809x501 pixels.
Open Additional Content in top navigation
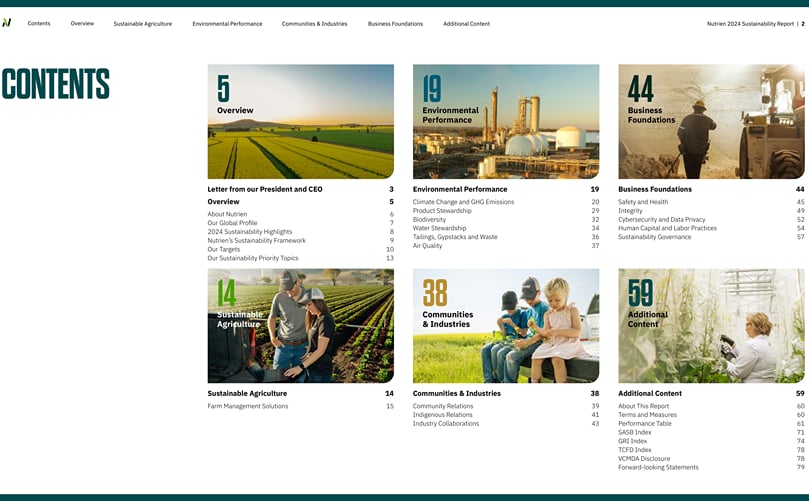(x=466, y=24)
